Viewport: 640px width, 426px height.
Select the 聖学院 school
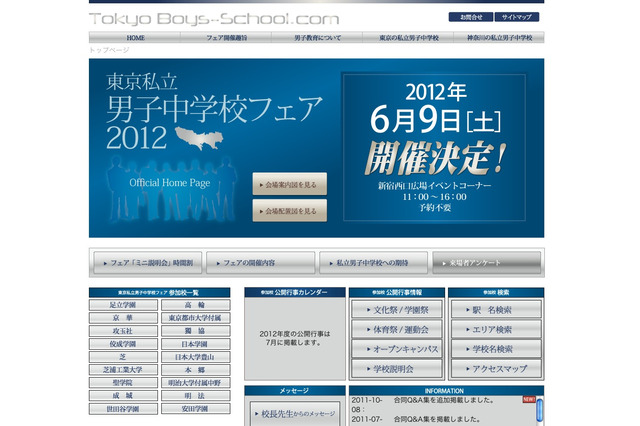click(x=123, y=383)
